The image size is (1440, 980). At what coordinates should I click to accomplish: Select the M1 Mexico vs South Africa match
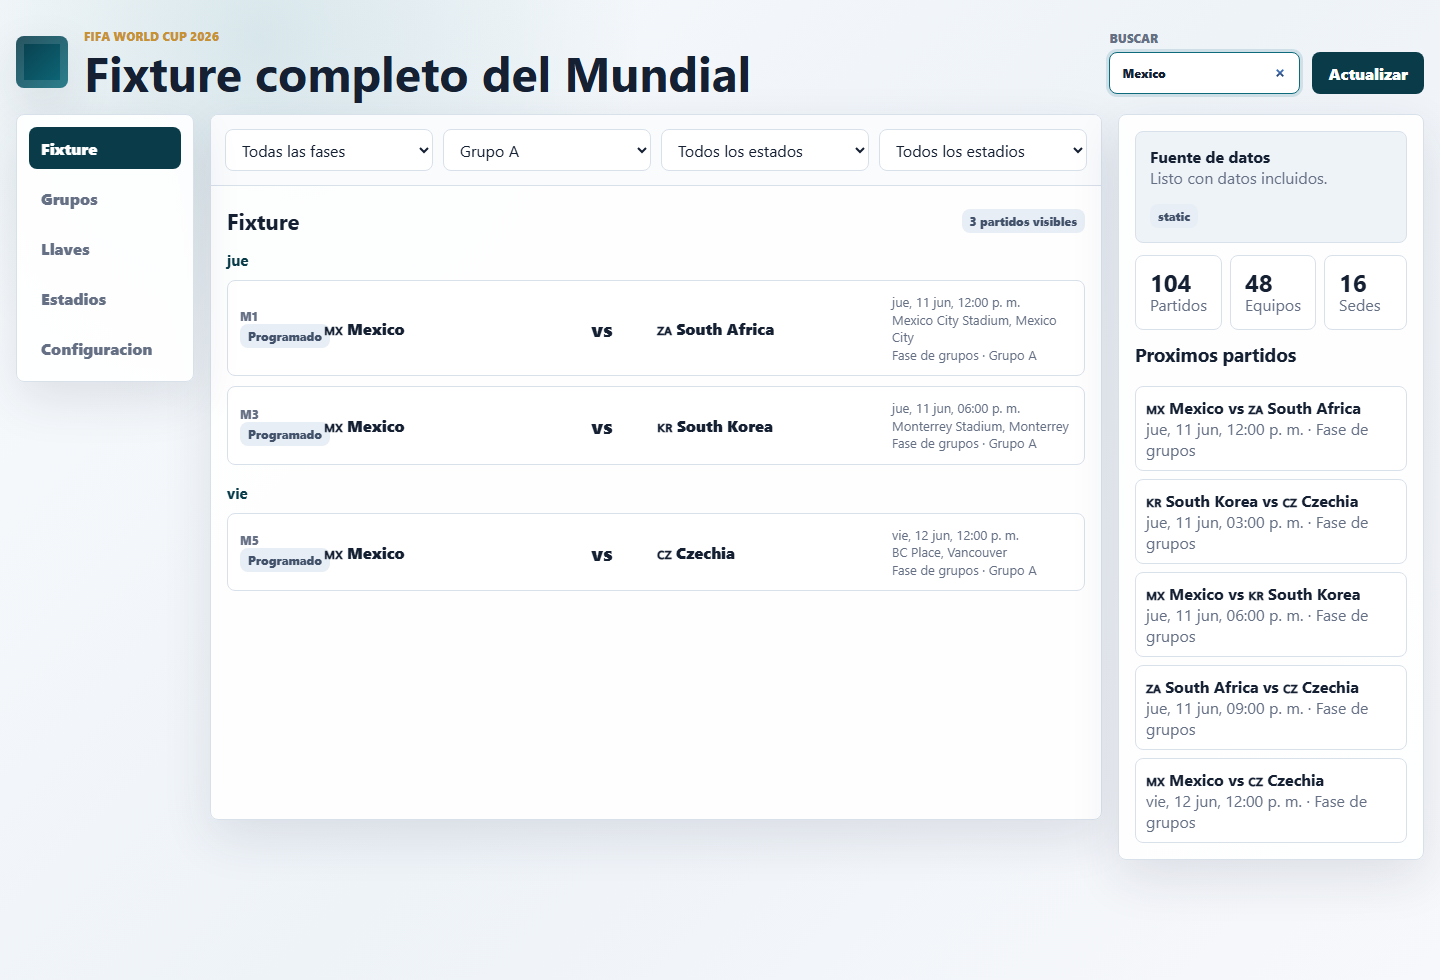click(x=656, y=328)
